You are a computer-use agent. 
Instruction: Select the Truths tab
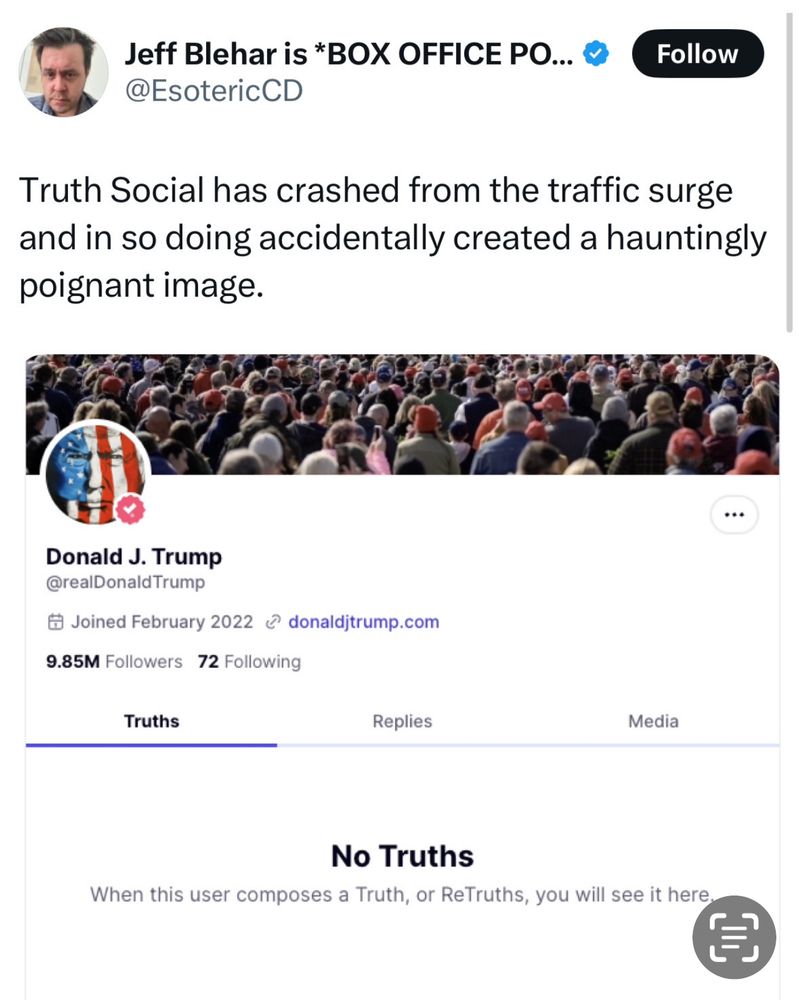[152, 720]
